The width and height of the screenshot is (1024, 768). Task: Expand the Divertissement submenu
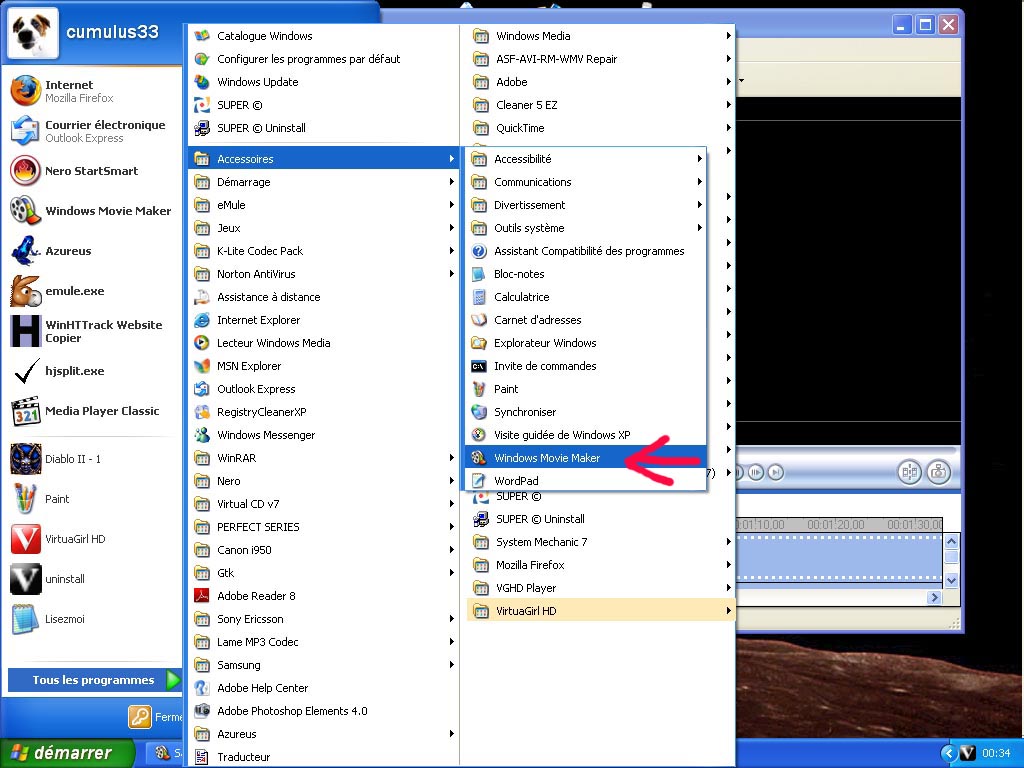tap(586, 205)
